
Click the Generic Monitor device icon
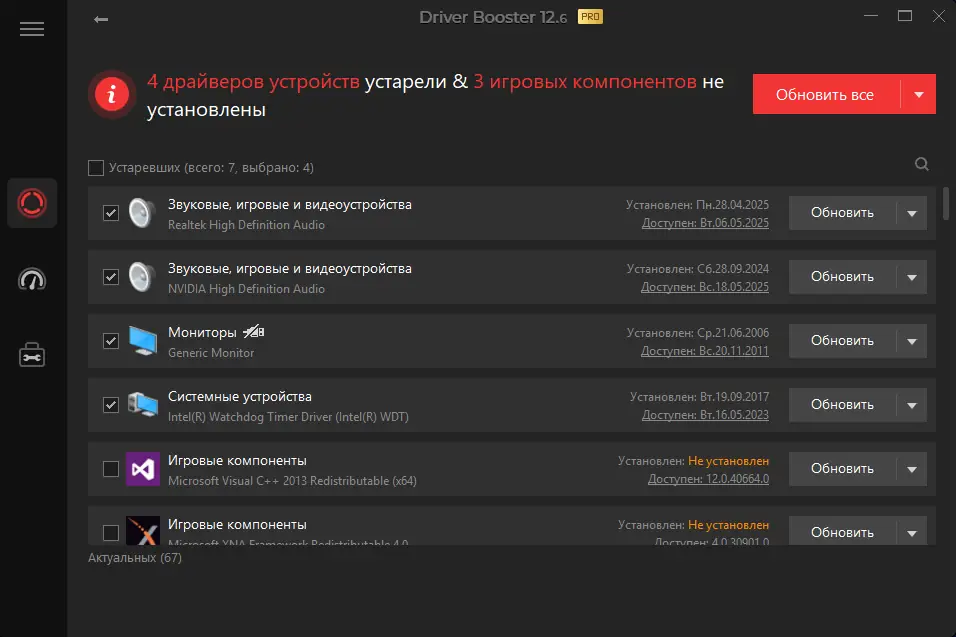pyautogui.click(x=143, y=341)
